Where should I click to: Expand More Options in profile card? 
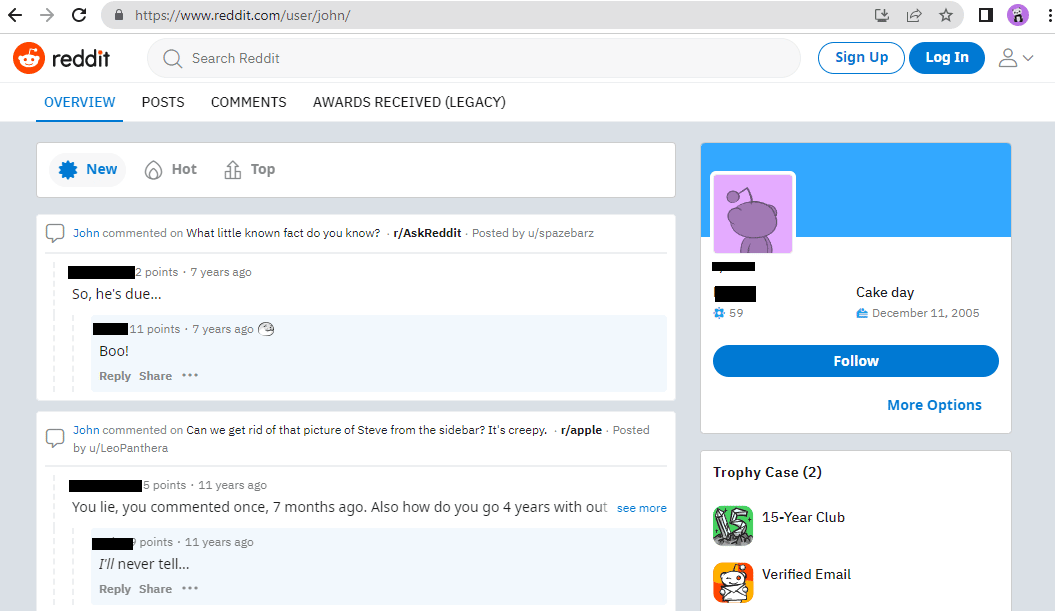[x=934, y=405]
